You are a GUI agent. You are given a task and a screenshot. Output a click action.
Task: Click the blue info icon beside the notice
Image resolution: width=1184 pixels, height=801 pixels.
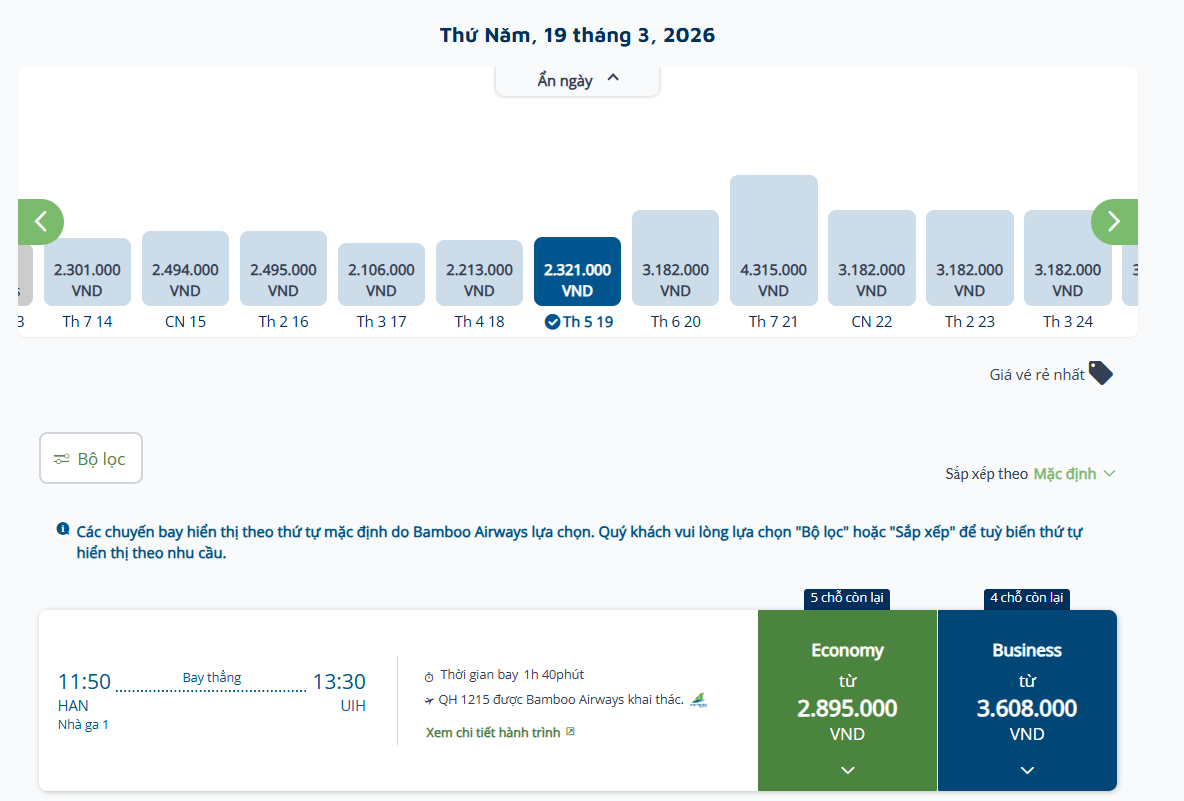coord(63,529)
